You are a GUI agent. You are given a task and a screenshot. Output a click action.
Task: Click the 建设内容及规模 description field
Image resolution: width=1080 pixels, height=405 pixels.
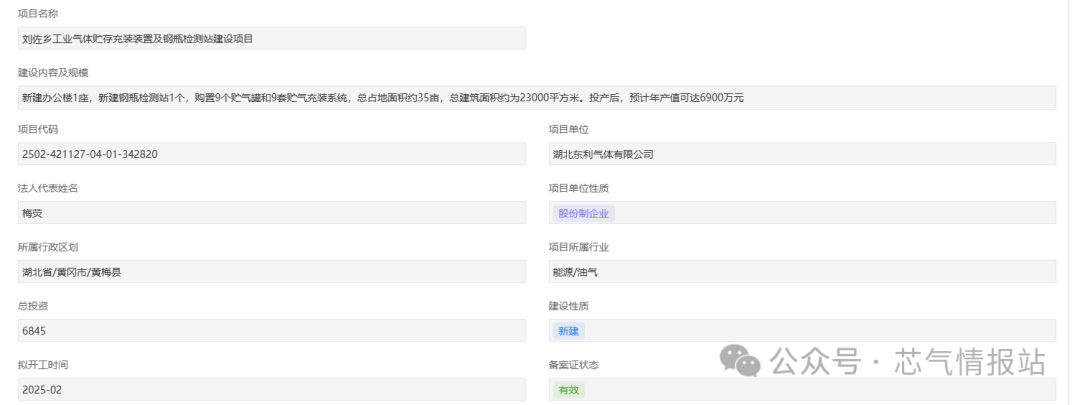tap(537, 98)
